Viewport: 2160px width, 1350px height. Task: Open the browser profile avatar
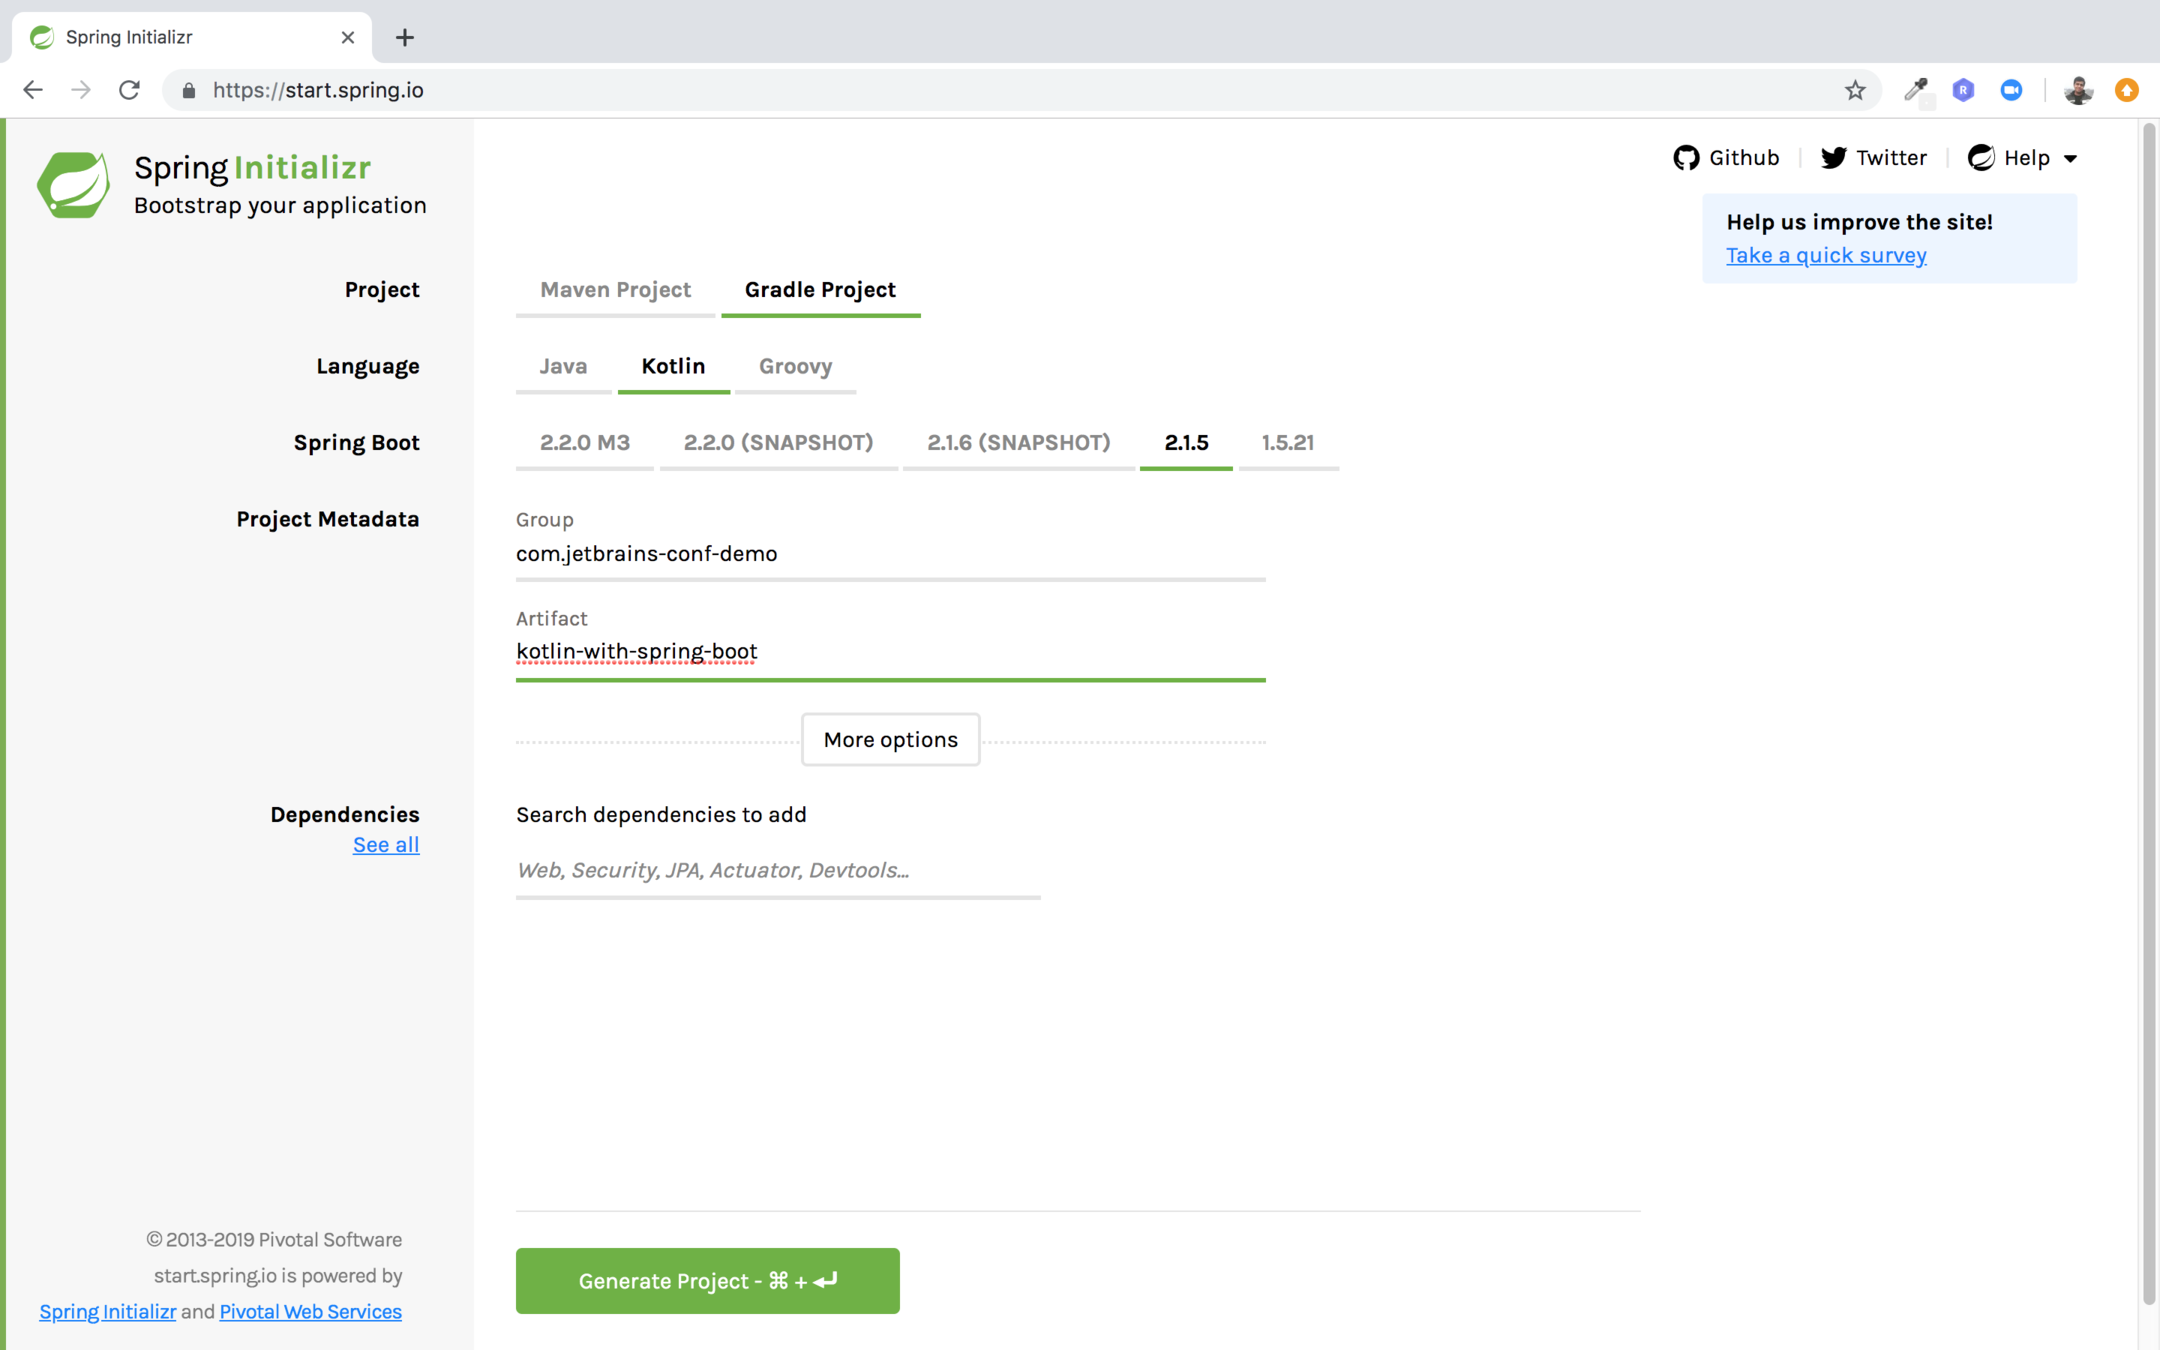(2078, 90)
